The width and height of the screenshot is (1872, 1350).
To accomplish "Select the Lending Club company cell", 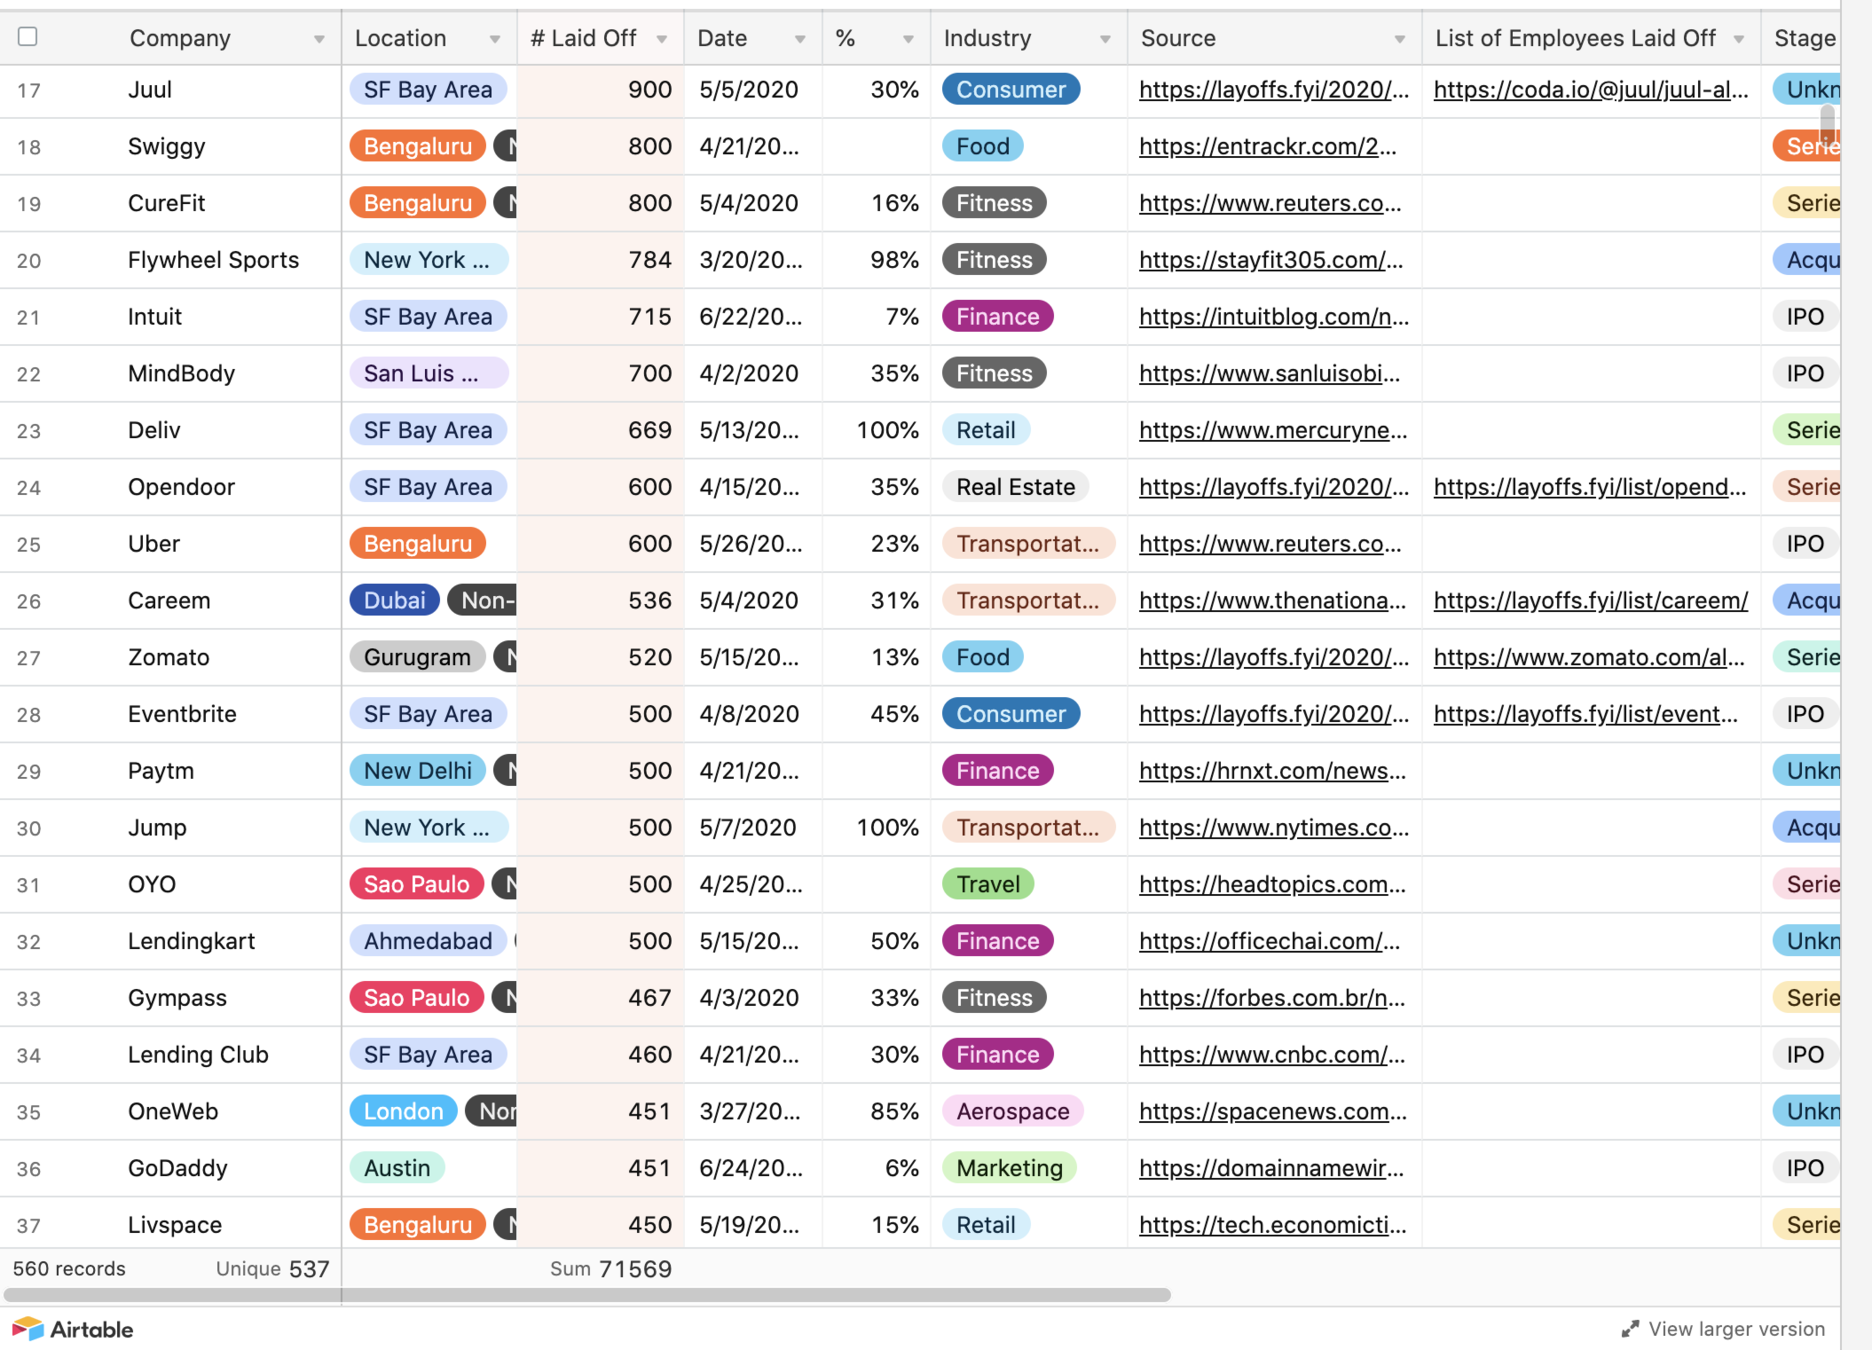I will 198,1055.
